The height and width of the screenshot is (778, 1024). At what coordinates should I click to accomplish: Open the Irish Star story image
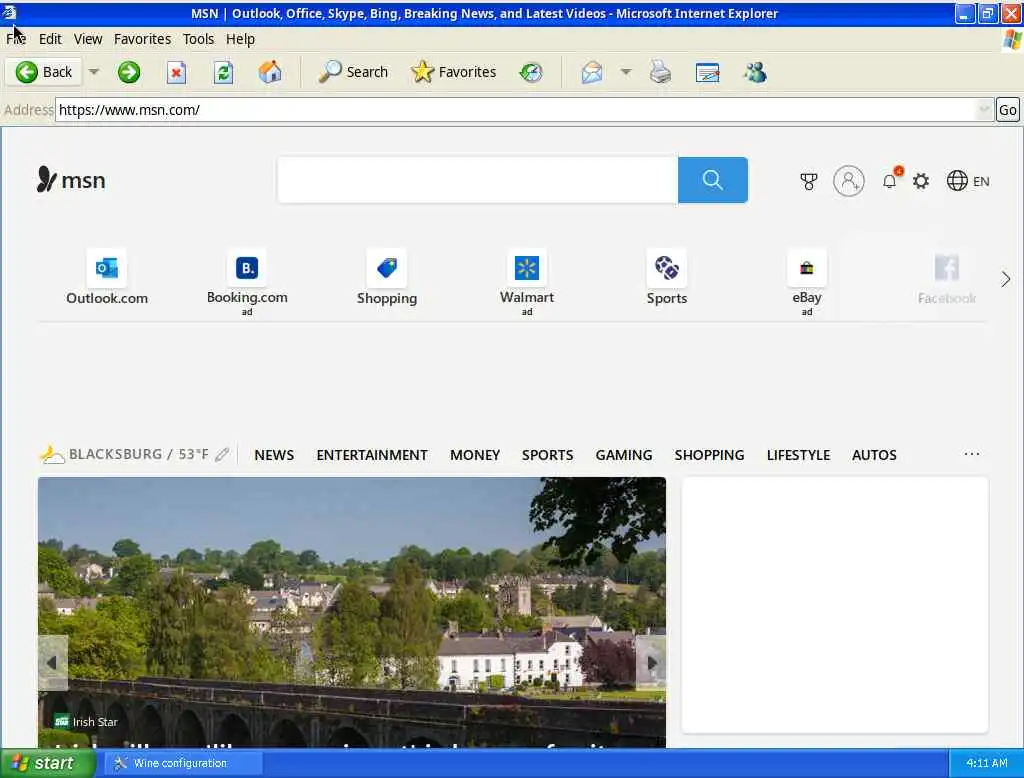352,612
